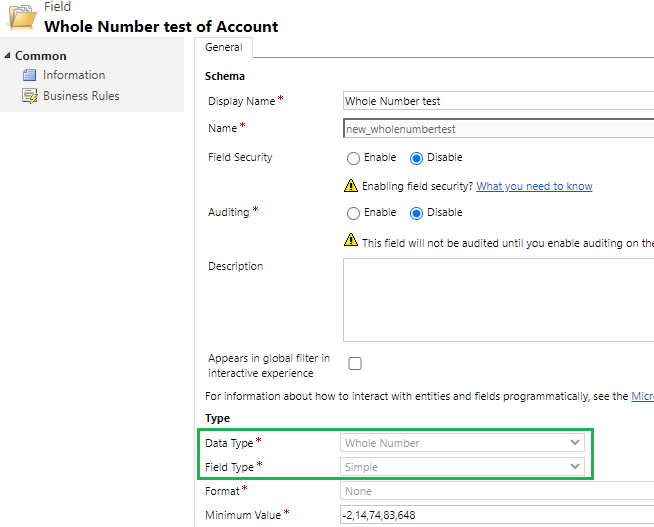Open Business Rules in the Common section

pos(81,96)
